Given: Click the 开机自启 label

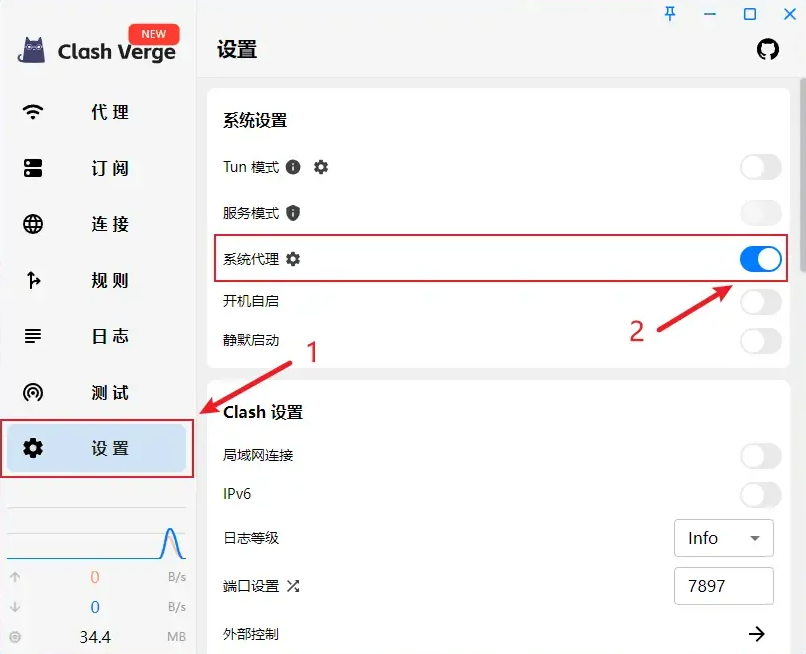Looking at the screenshot, I should point(251,301).
